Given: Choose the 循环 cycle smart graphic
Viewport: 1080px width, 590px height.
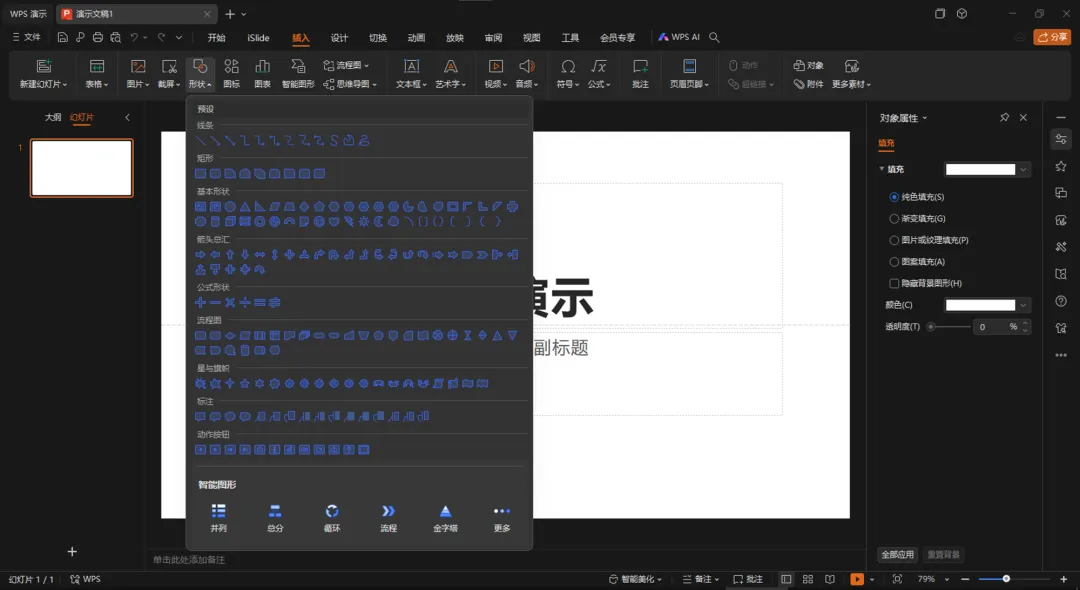Looking at the screenshot, I should [332, 517].
